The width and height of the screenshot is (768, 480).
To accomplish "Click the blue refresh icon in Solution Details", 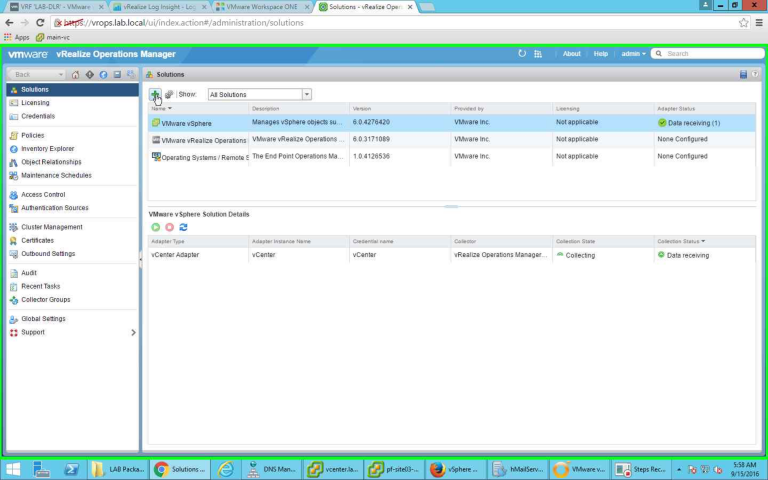I will click(x=183, y=227).
